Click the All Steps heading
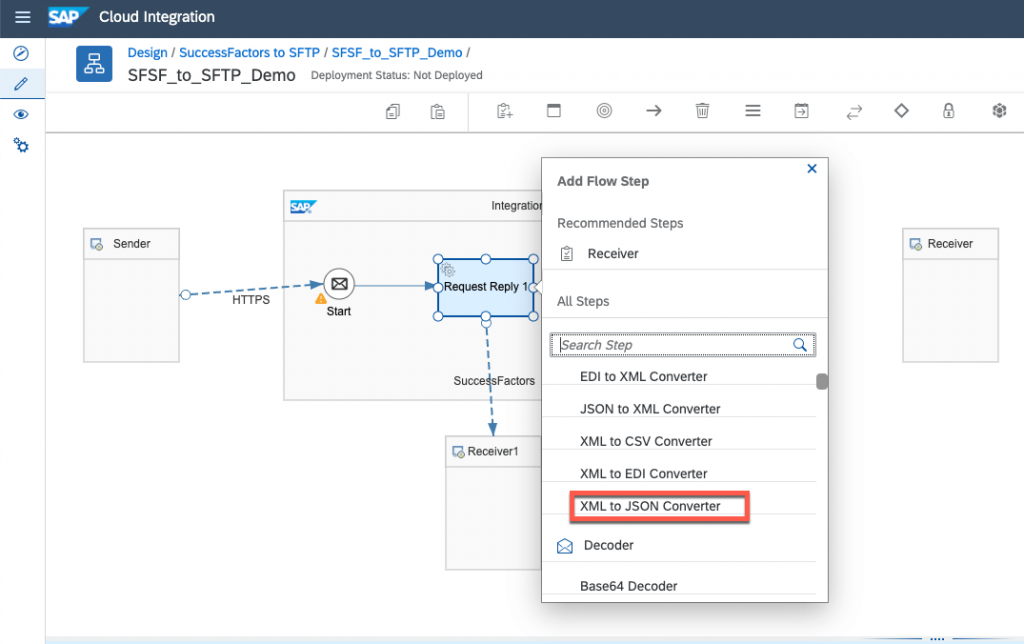The image size is (1024, 644). [x=583, y=301]
